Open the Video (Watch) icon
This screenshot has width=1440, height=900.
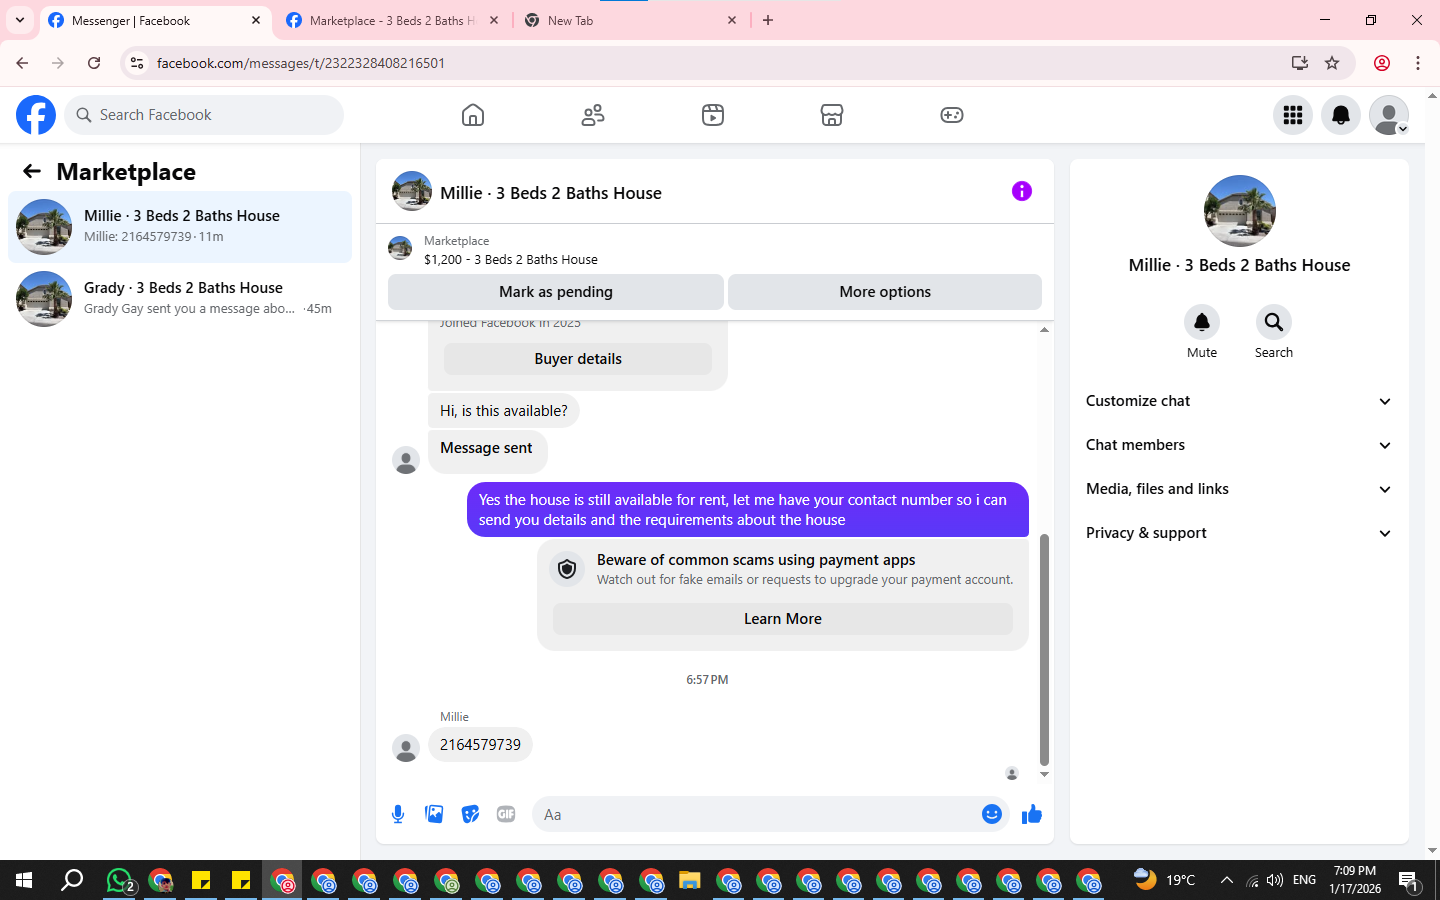pyautogui.click(x=713, y=115)
